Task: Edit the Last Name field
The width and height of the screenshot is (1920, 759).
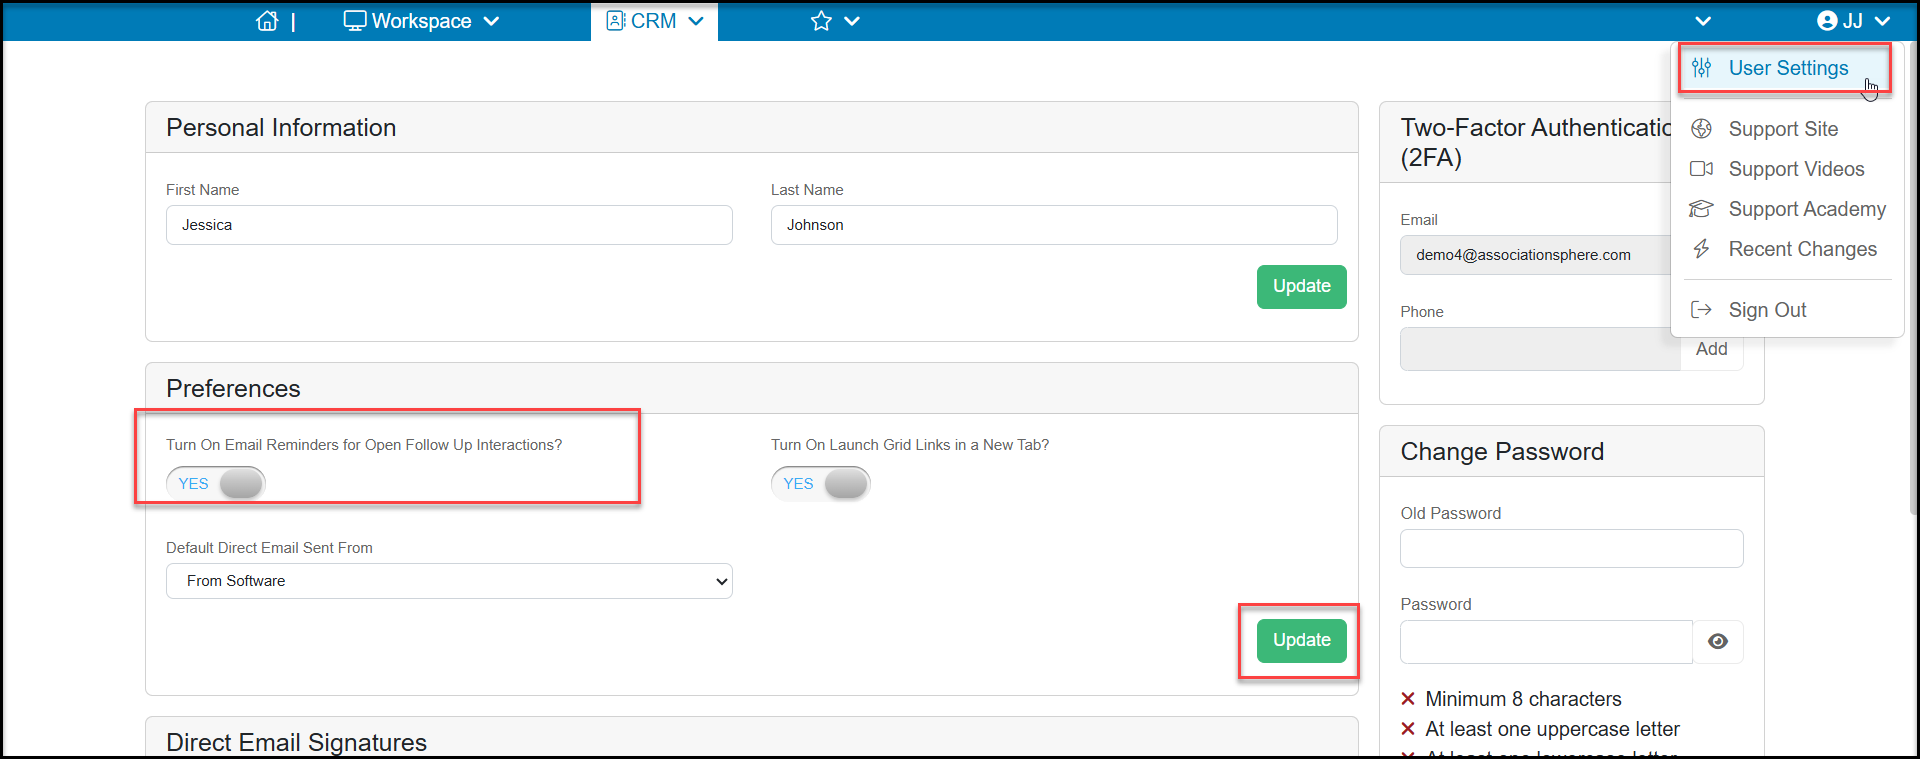Action: coord(1054,225)
